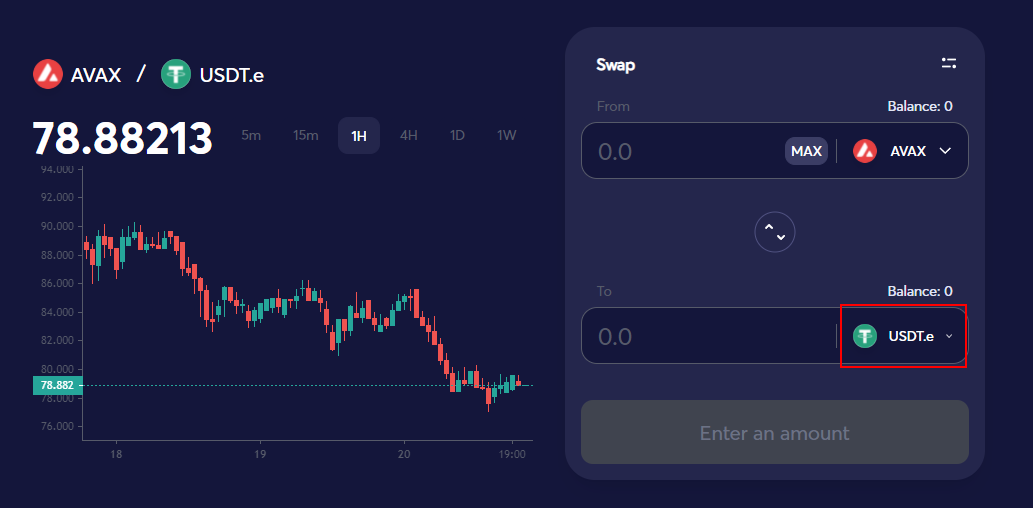Click the dotted current price line

tap(308, 385)
